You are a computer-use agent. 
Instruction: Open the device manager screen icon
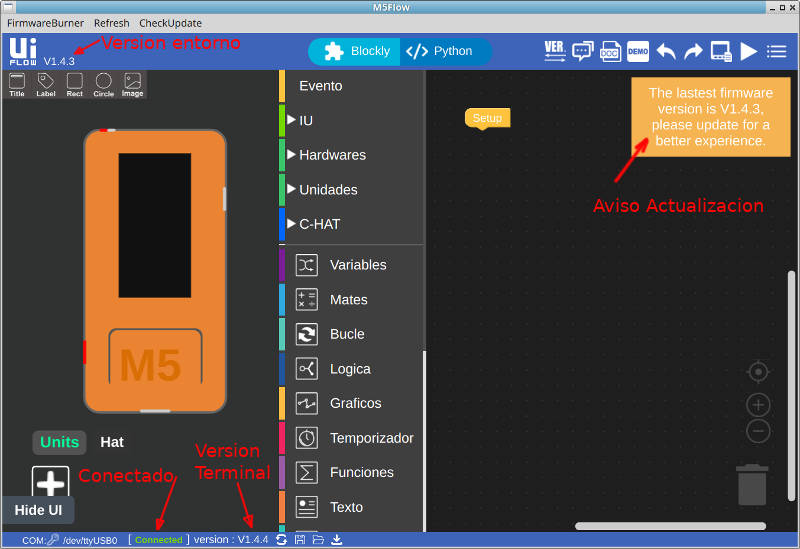(721, 52)
